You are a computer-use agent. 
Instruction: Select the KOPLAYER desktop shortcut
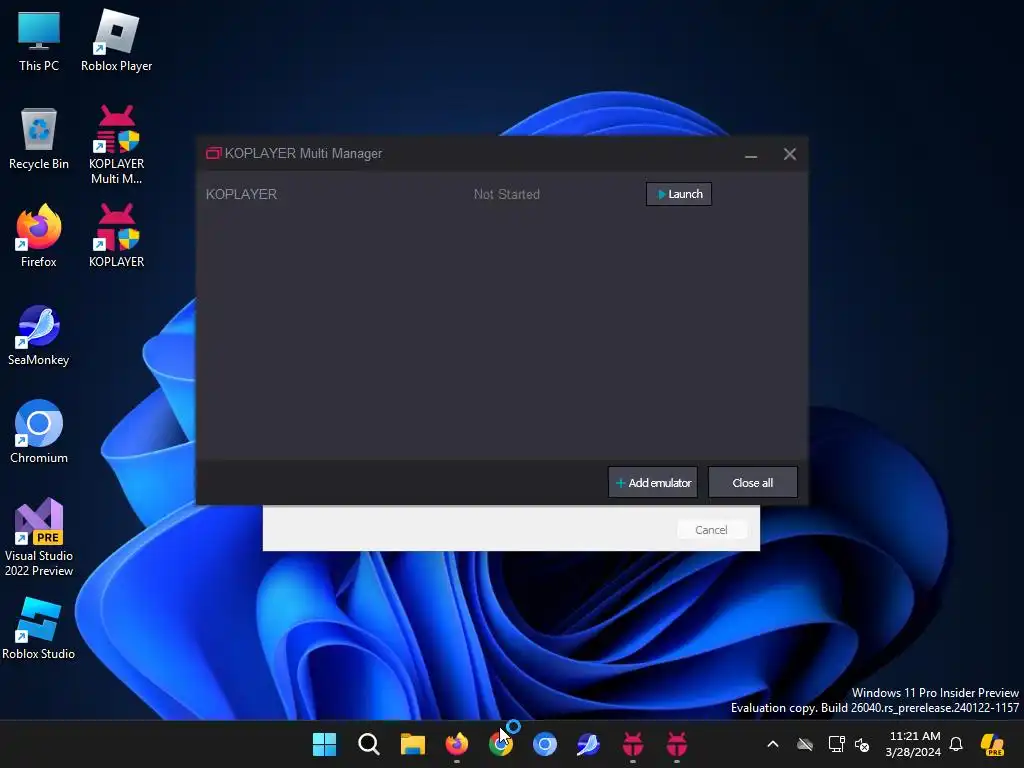pos(116,236)
